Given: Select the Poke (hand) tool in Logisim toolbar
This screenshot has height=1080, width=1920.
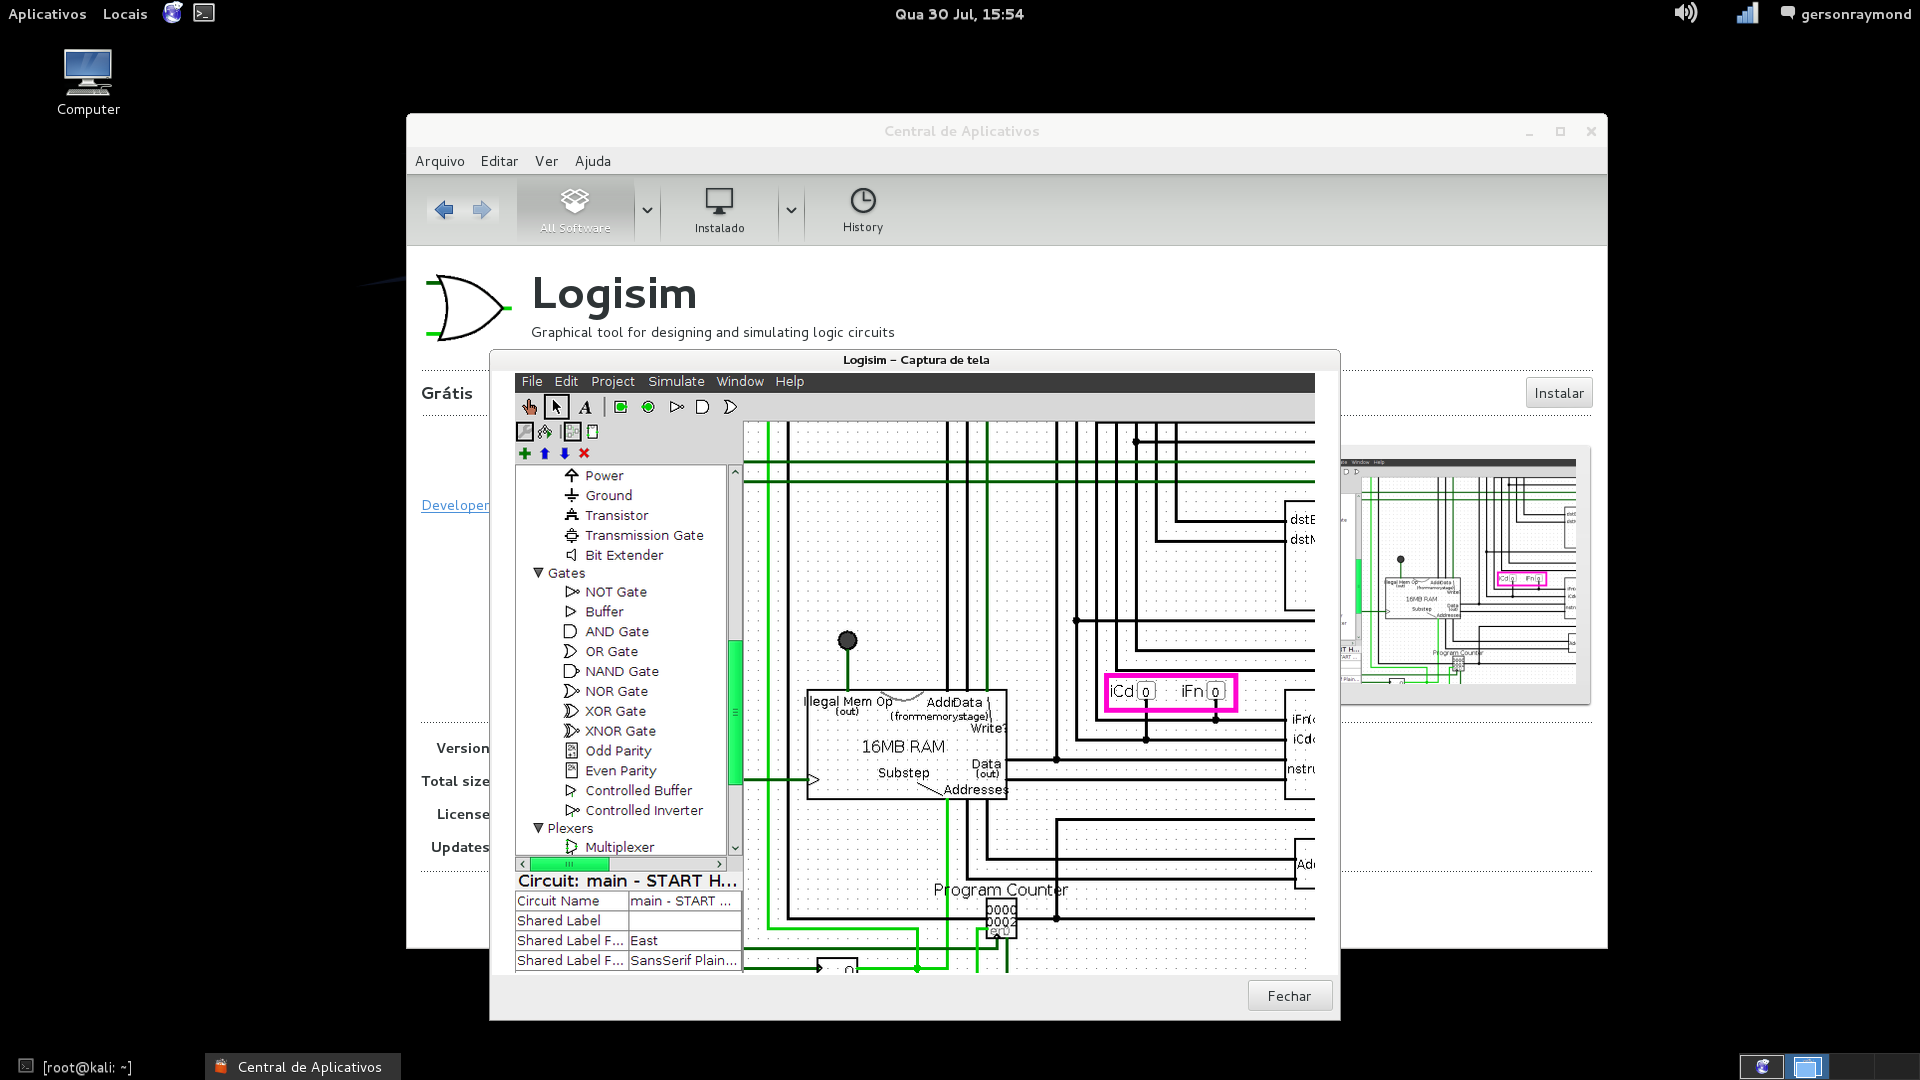Looking at the screenshot, I should (529, 407).
